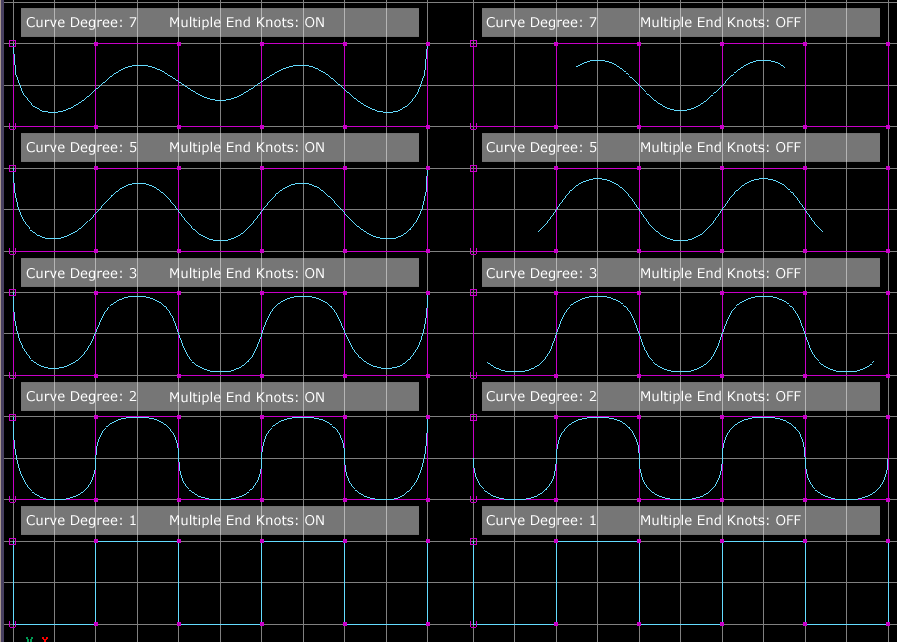The image size is (897, 642).
Task: Click the 'Multiple End Knots: OFF' degree 7 label
Action: point(720,22)
